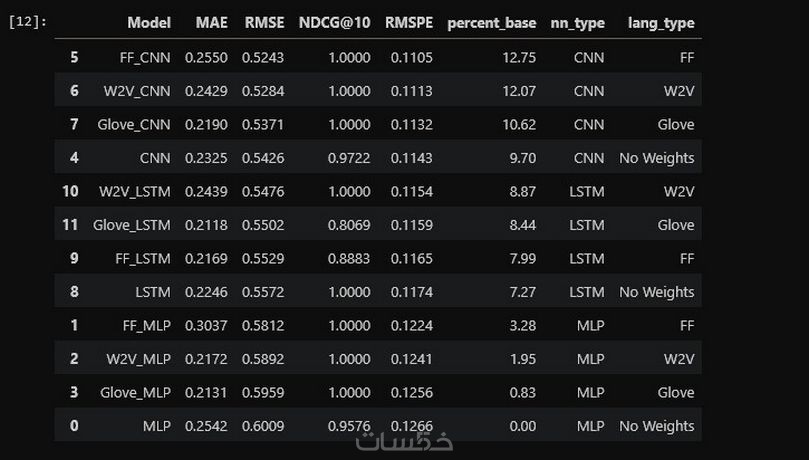This screenshot has height=460, width=809.
Task: Select the NDCG@10 column header
Action: point(334,23)
